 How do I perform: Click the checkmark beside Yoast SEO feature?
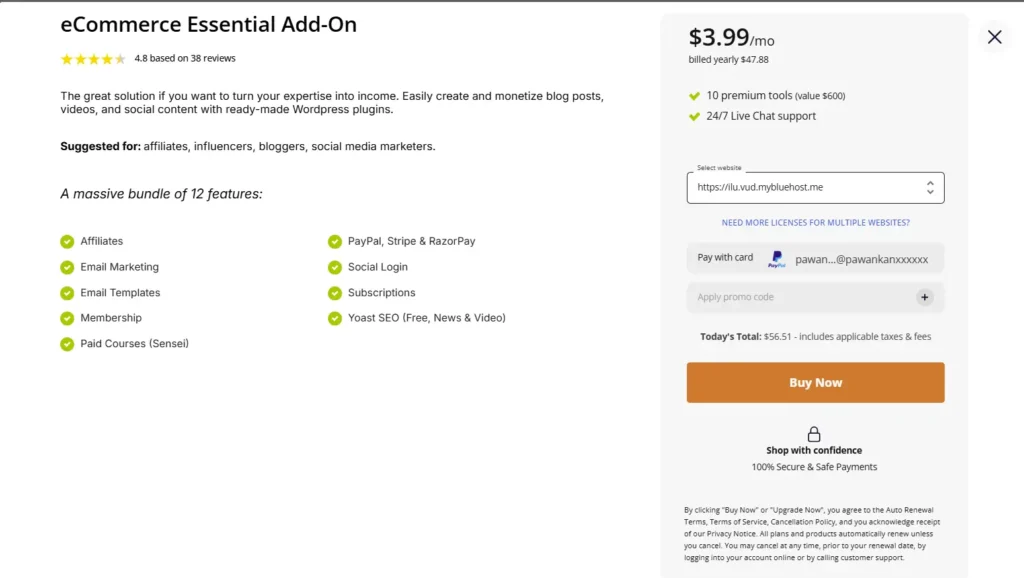tap(335, 317)
